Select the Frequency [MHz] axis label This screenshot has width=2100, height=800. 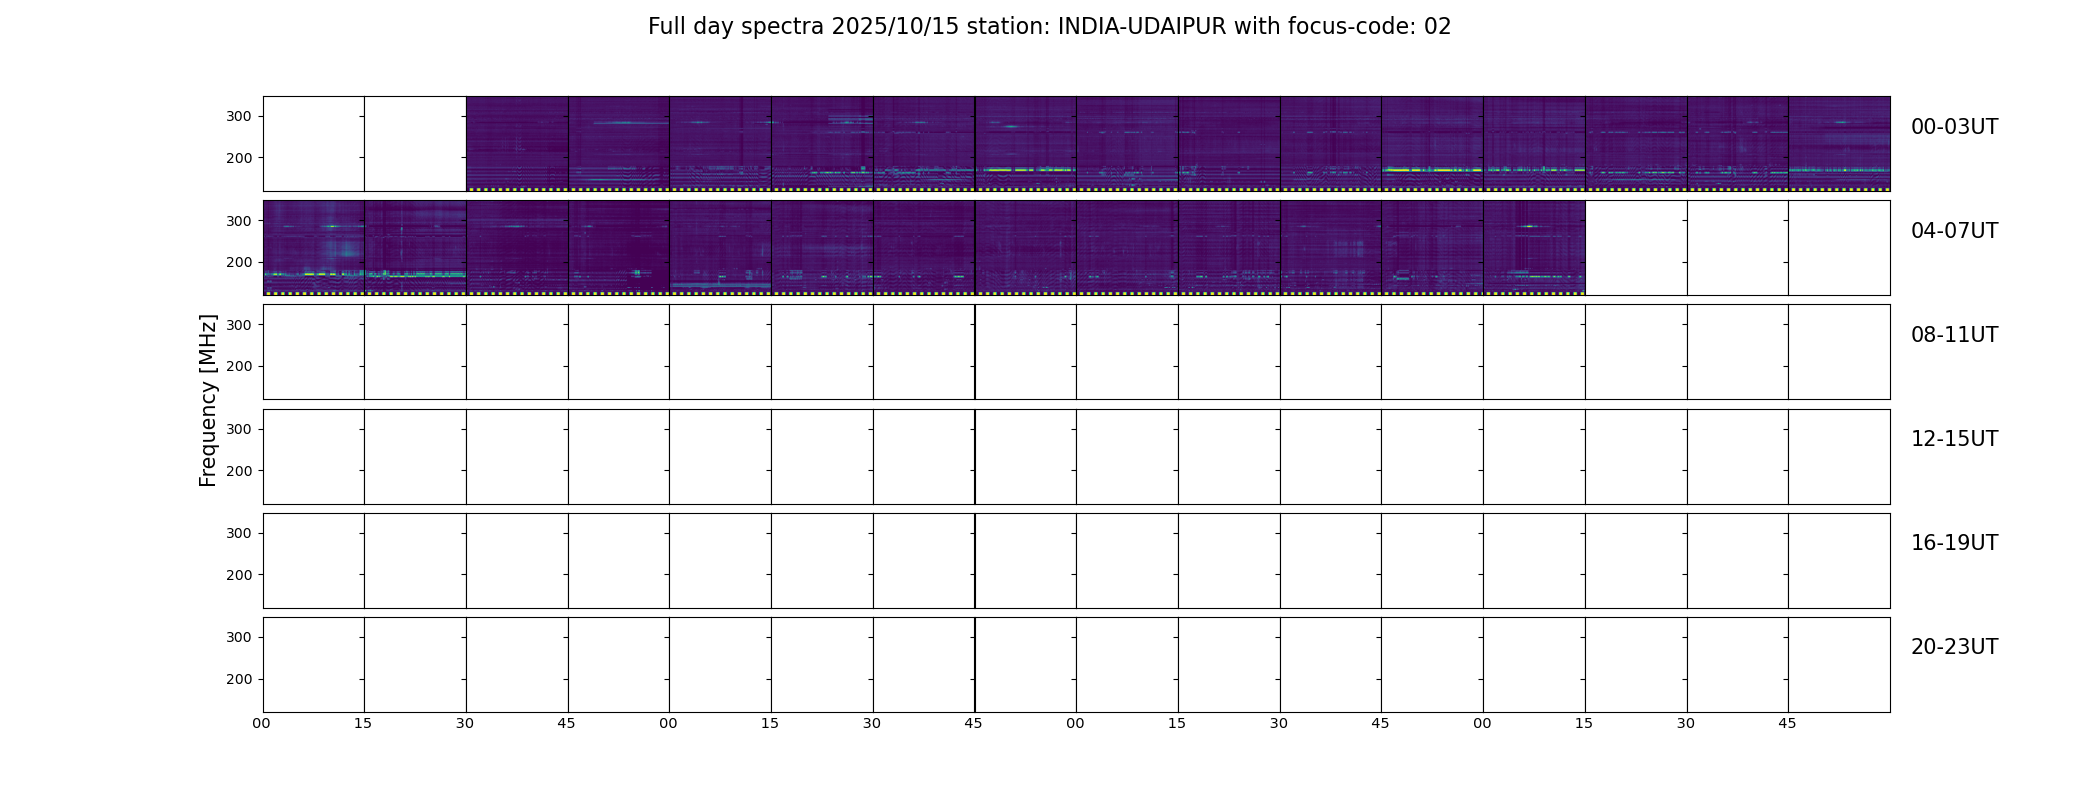coord(208,400)
